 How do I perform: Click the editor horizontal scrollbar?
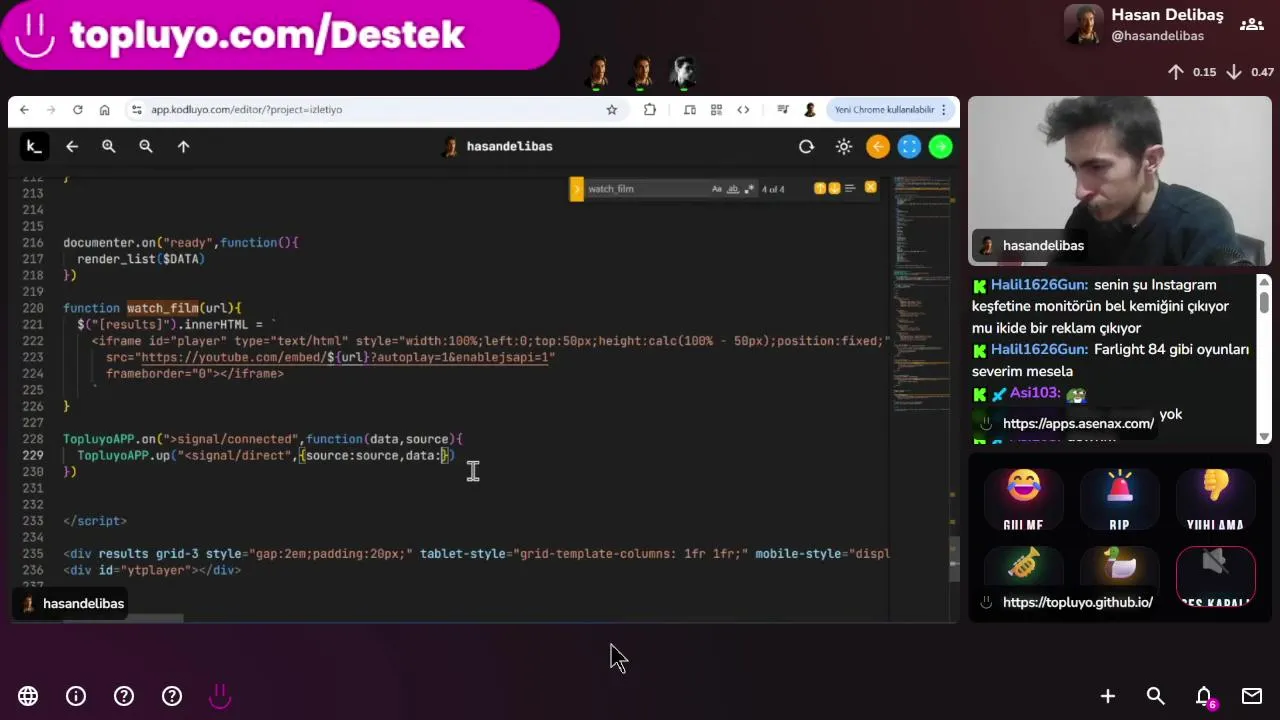pos(123,618)
